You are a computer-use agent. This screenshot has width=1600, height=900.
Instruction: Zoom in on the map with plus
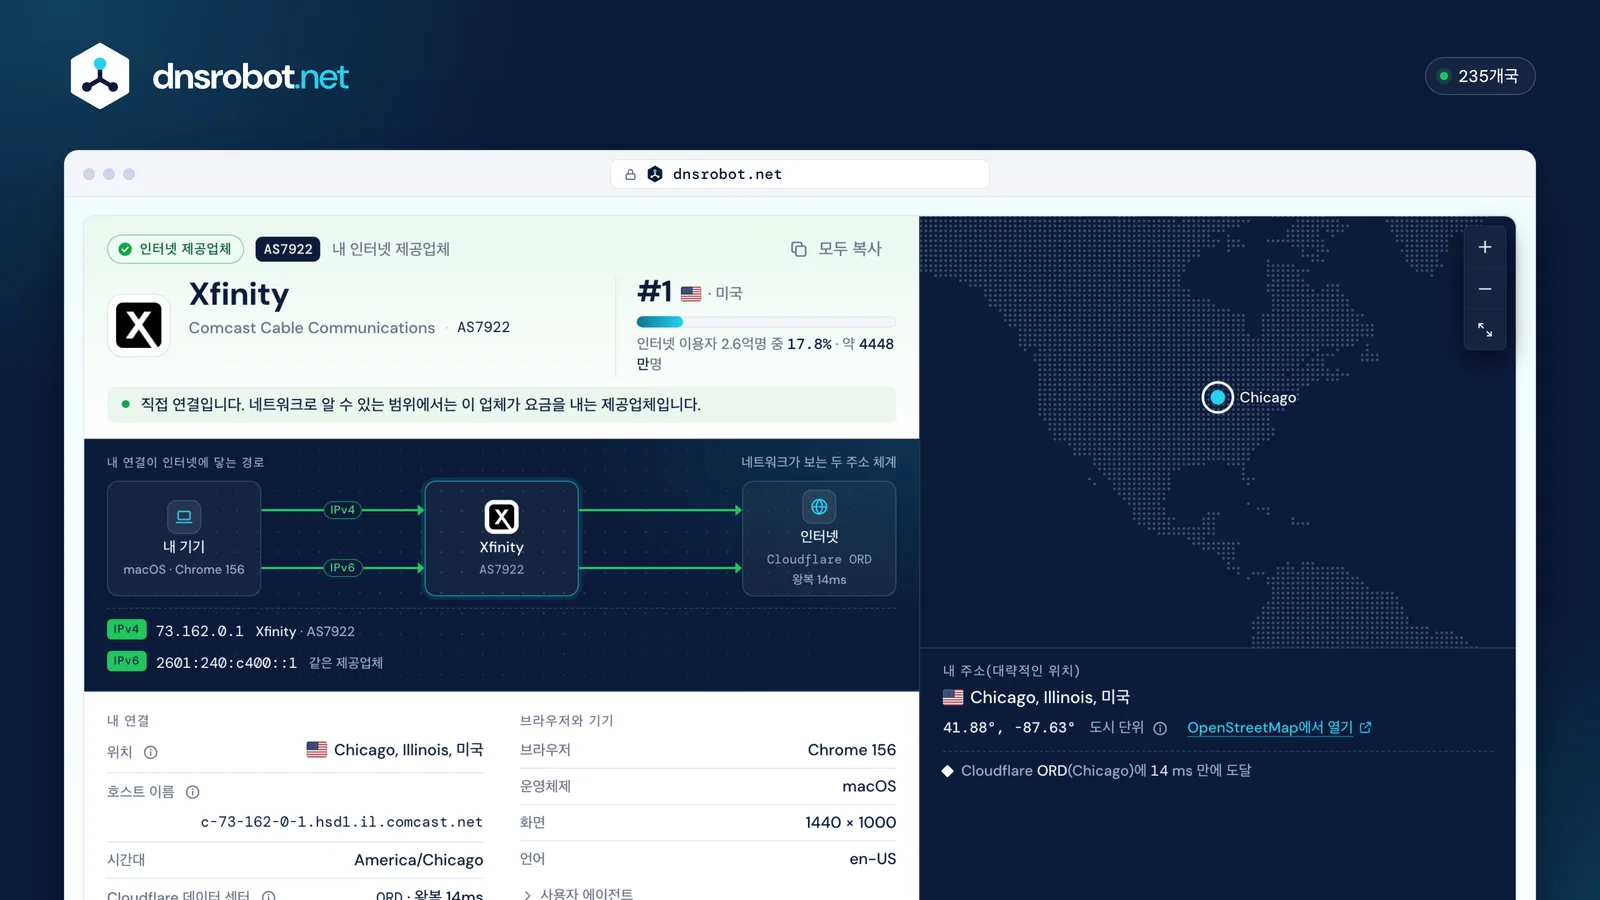click(1485, 247)
